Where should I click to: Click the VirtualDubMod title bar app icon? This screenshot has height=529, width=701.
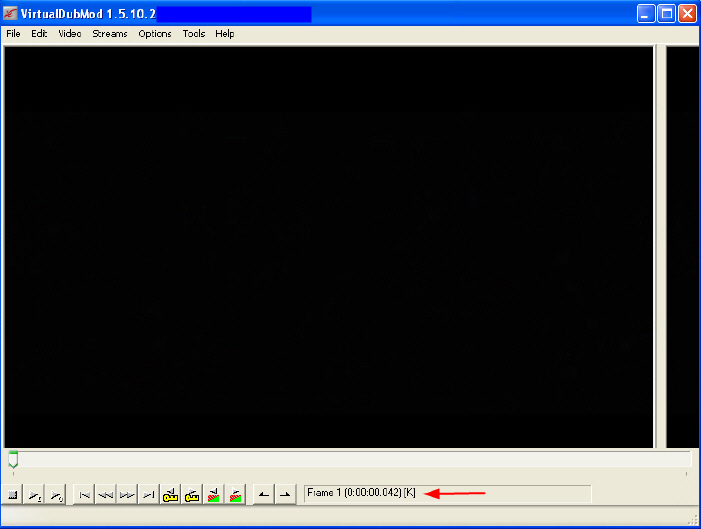[10, 14]
